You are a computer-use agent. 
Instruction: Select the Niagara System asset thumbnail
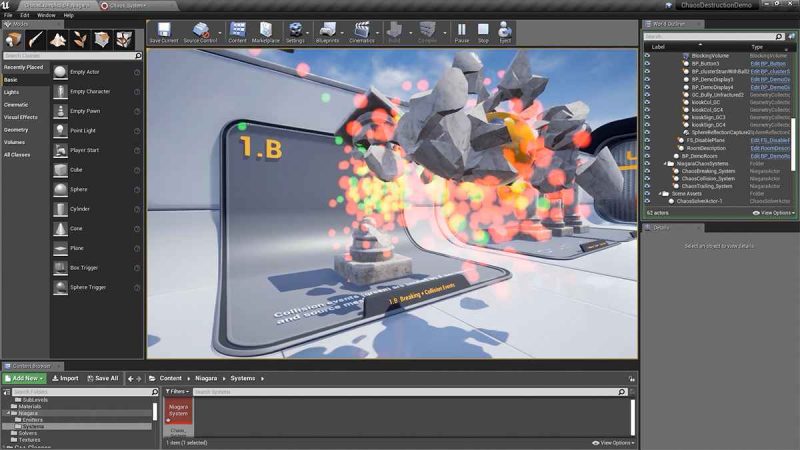click(x=178, y=412)
